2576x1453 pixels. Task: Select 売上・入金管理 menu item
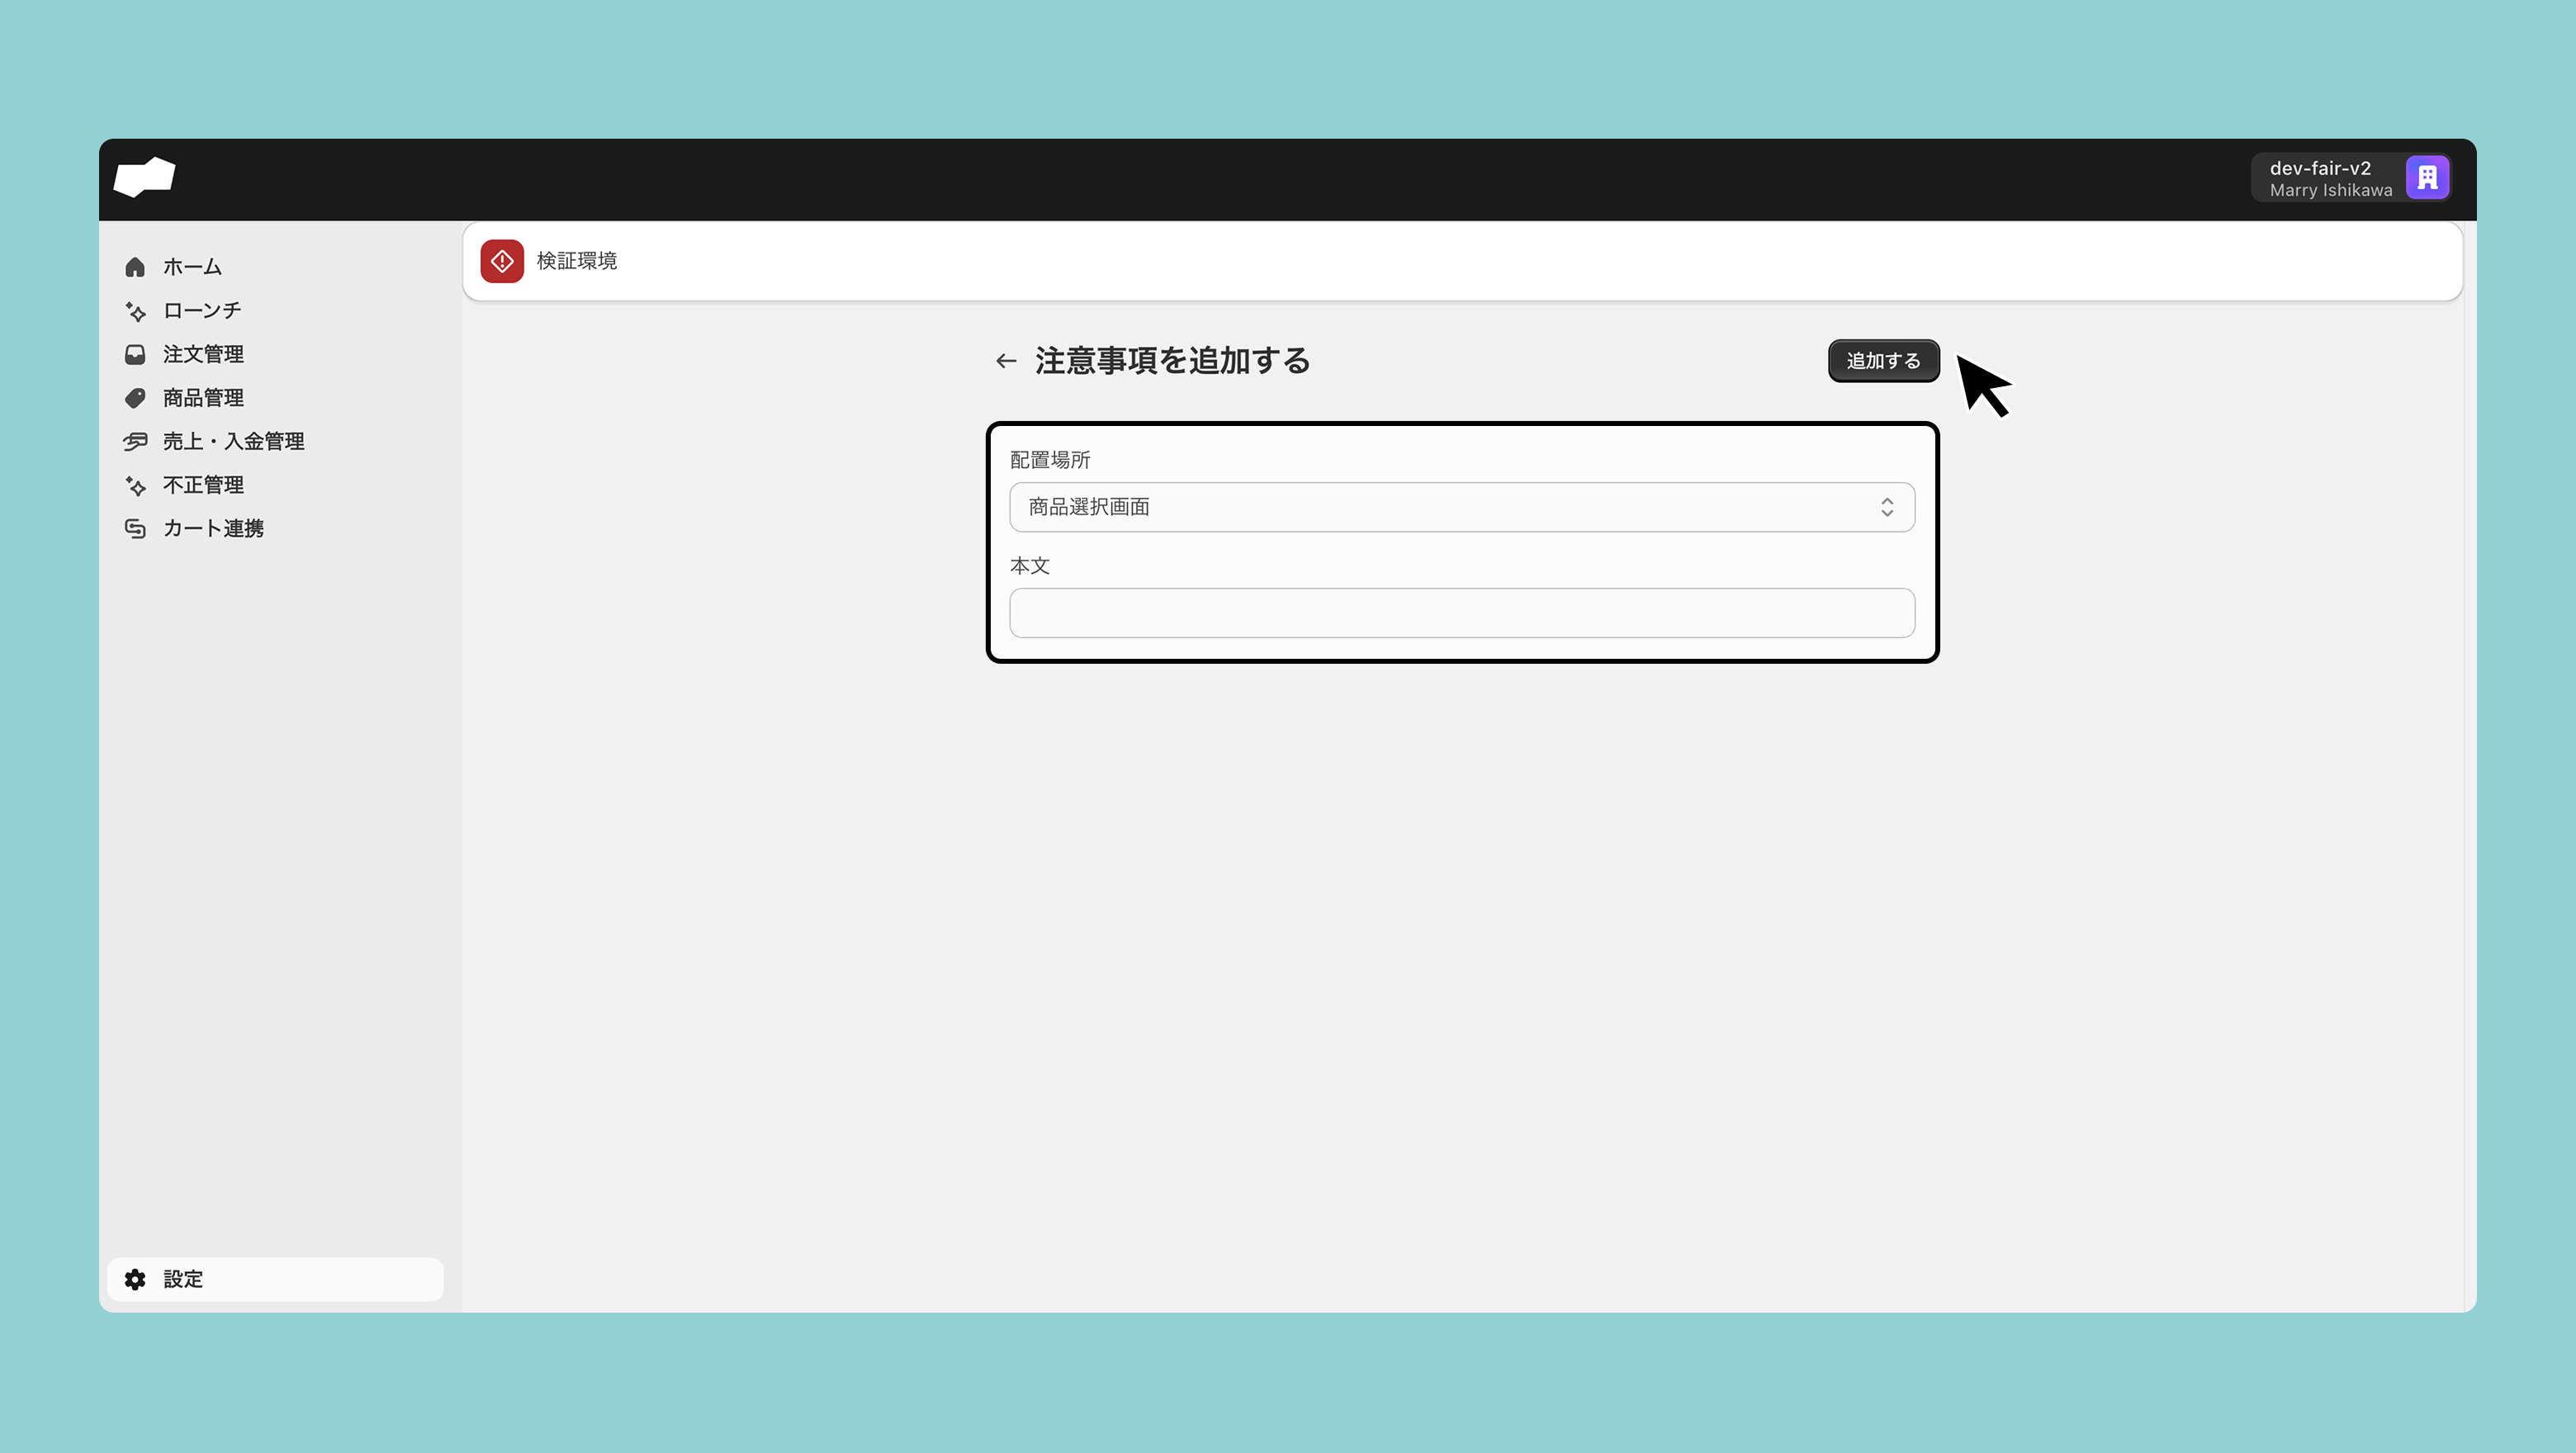[x=233, y=441]
